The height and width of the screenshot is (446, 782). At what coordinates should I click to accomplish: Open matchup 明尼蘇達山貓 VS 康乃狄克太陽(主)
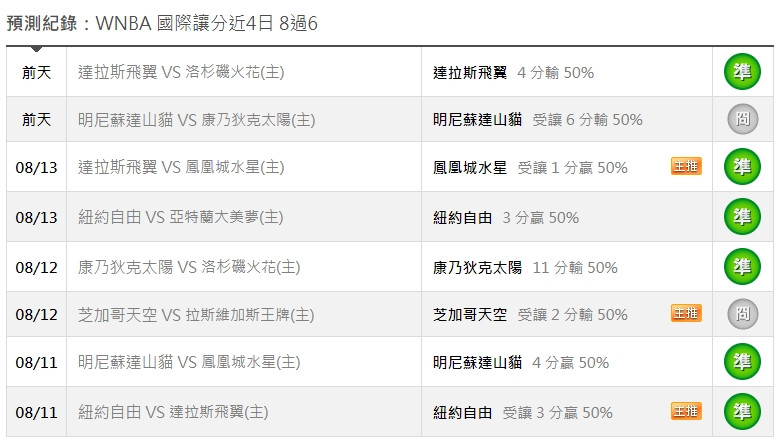196,120
